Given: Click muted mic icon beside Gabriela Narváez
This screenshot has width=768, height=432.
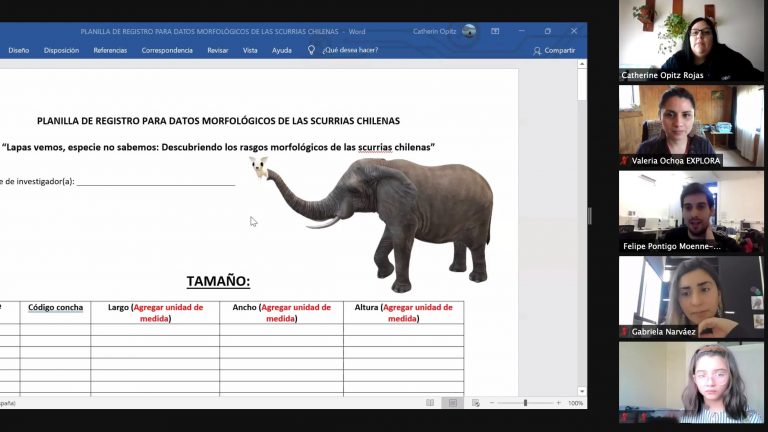Looking at the screenshot, I should point(624,332).
